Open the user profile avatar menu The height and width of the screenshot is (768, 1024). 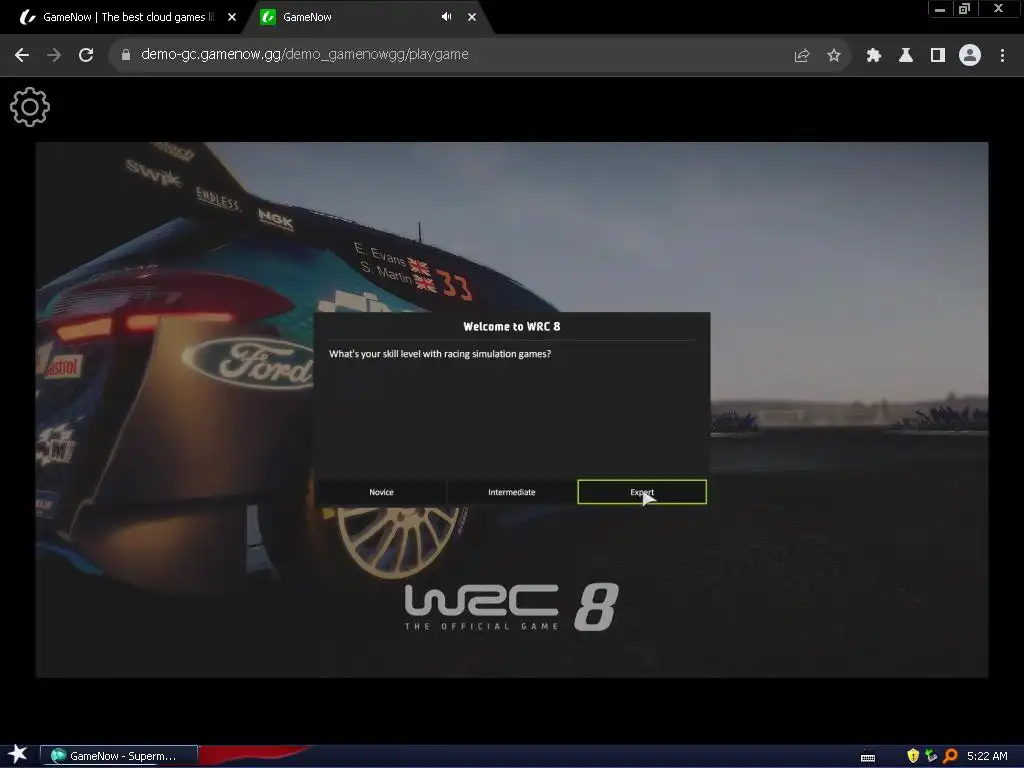(x=970, y=56)
